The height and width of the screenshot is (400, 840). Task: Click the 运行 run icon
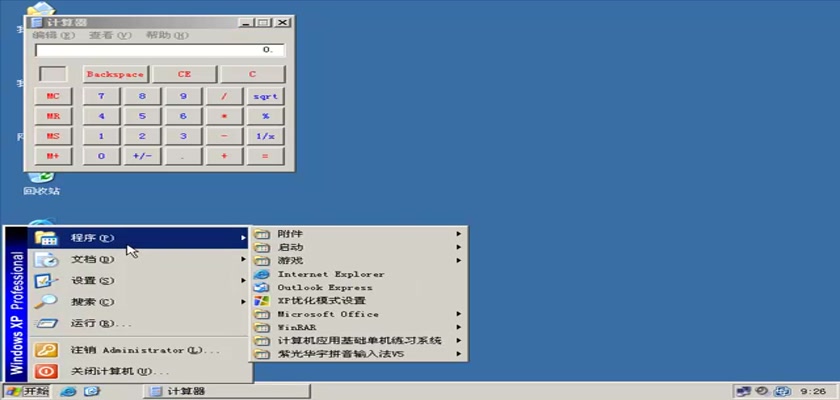pos(46,323)
